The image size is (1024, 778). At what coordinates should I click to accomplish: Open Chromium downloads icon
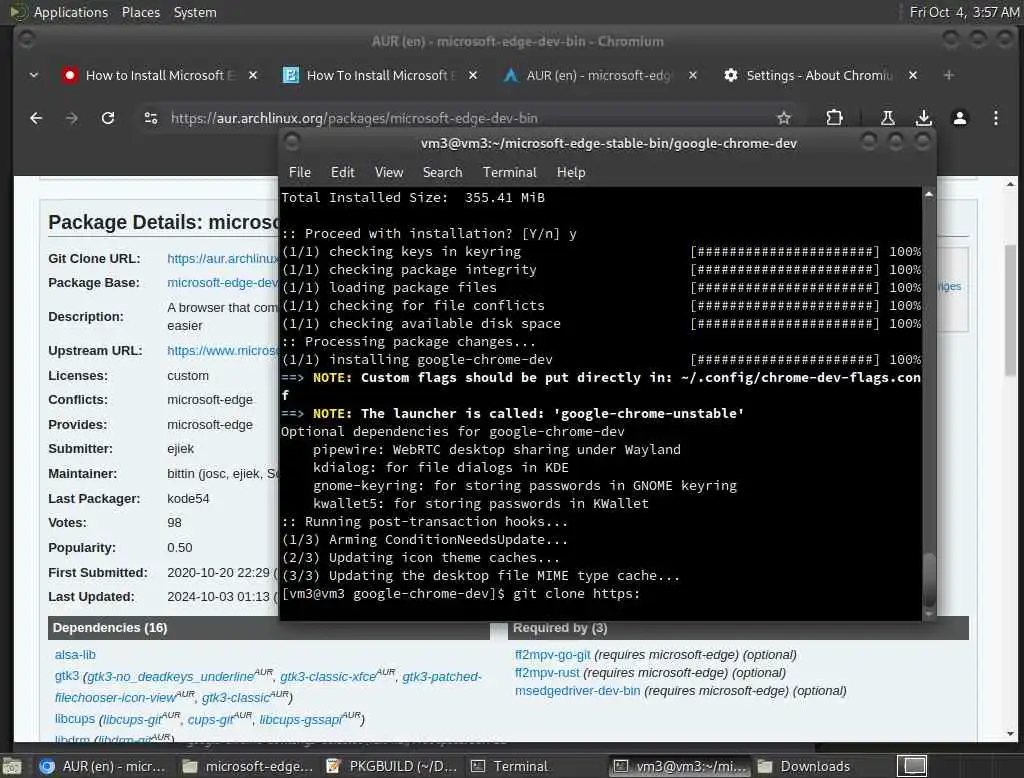pyautogui.click(x=923, y=118)
